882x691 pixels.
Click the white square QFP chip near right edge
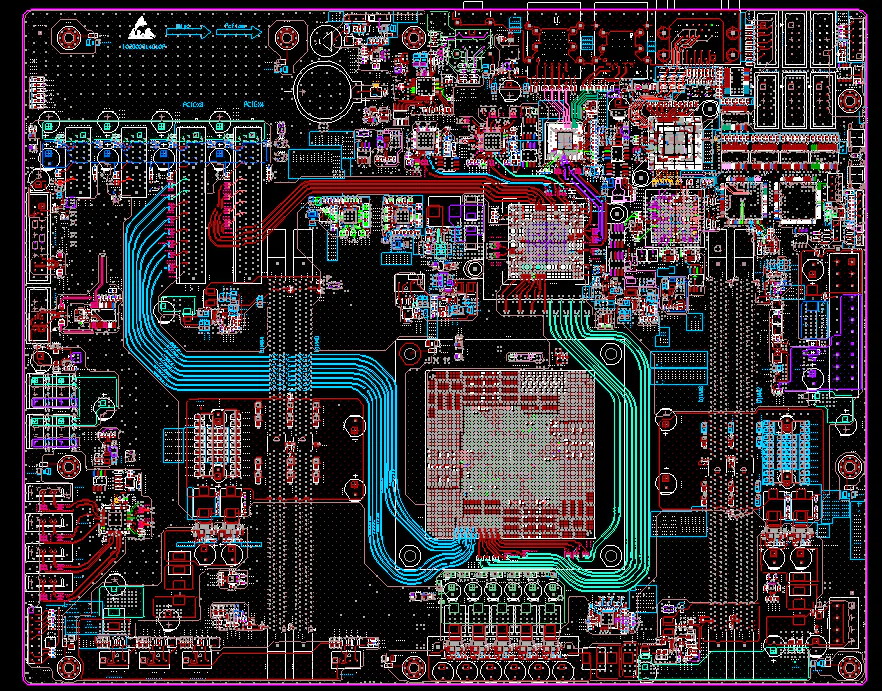pyautogui.click(x=801, y=202)
